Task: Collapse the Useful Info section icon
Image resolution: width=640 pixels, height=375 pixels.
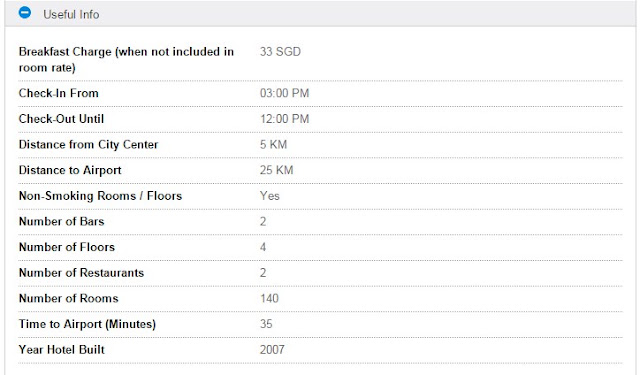Action: click(25, 13)
